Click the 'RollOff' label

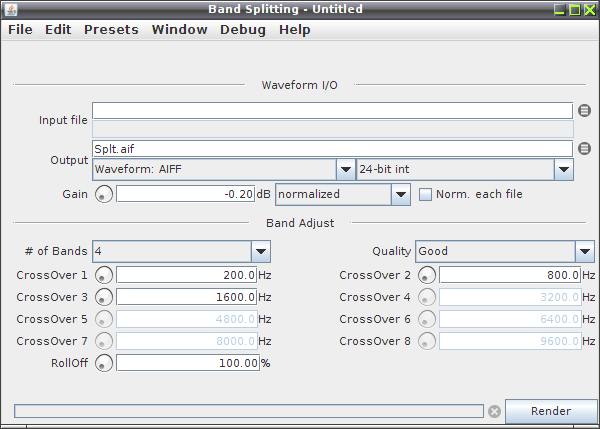[70, 363]
